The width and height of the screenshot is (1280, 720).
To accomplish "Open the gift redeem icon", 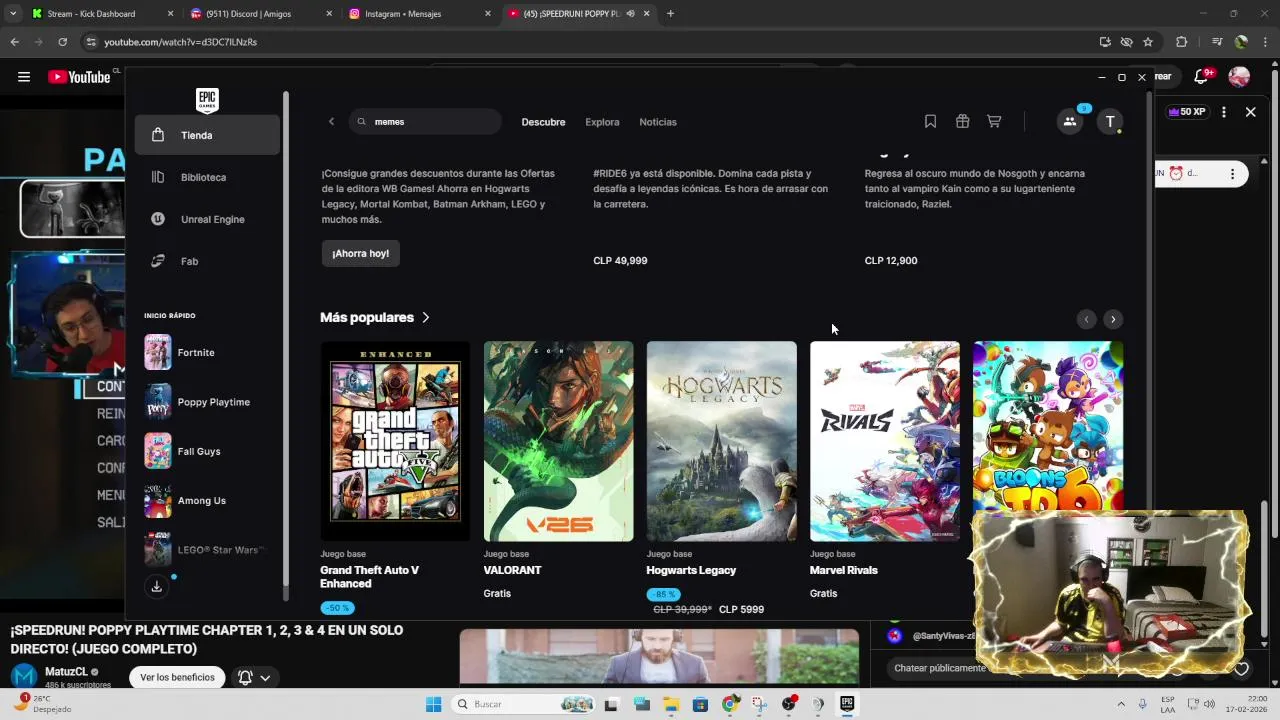I will [x=962, y=121].
